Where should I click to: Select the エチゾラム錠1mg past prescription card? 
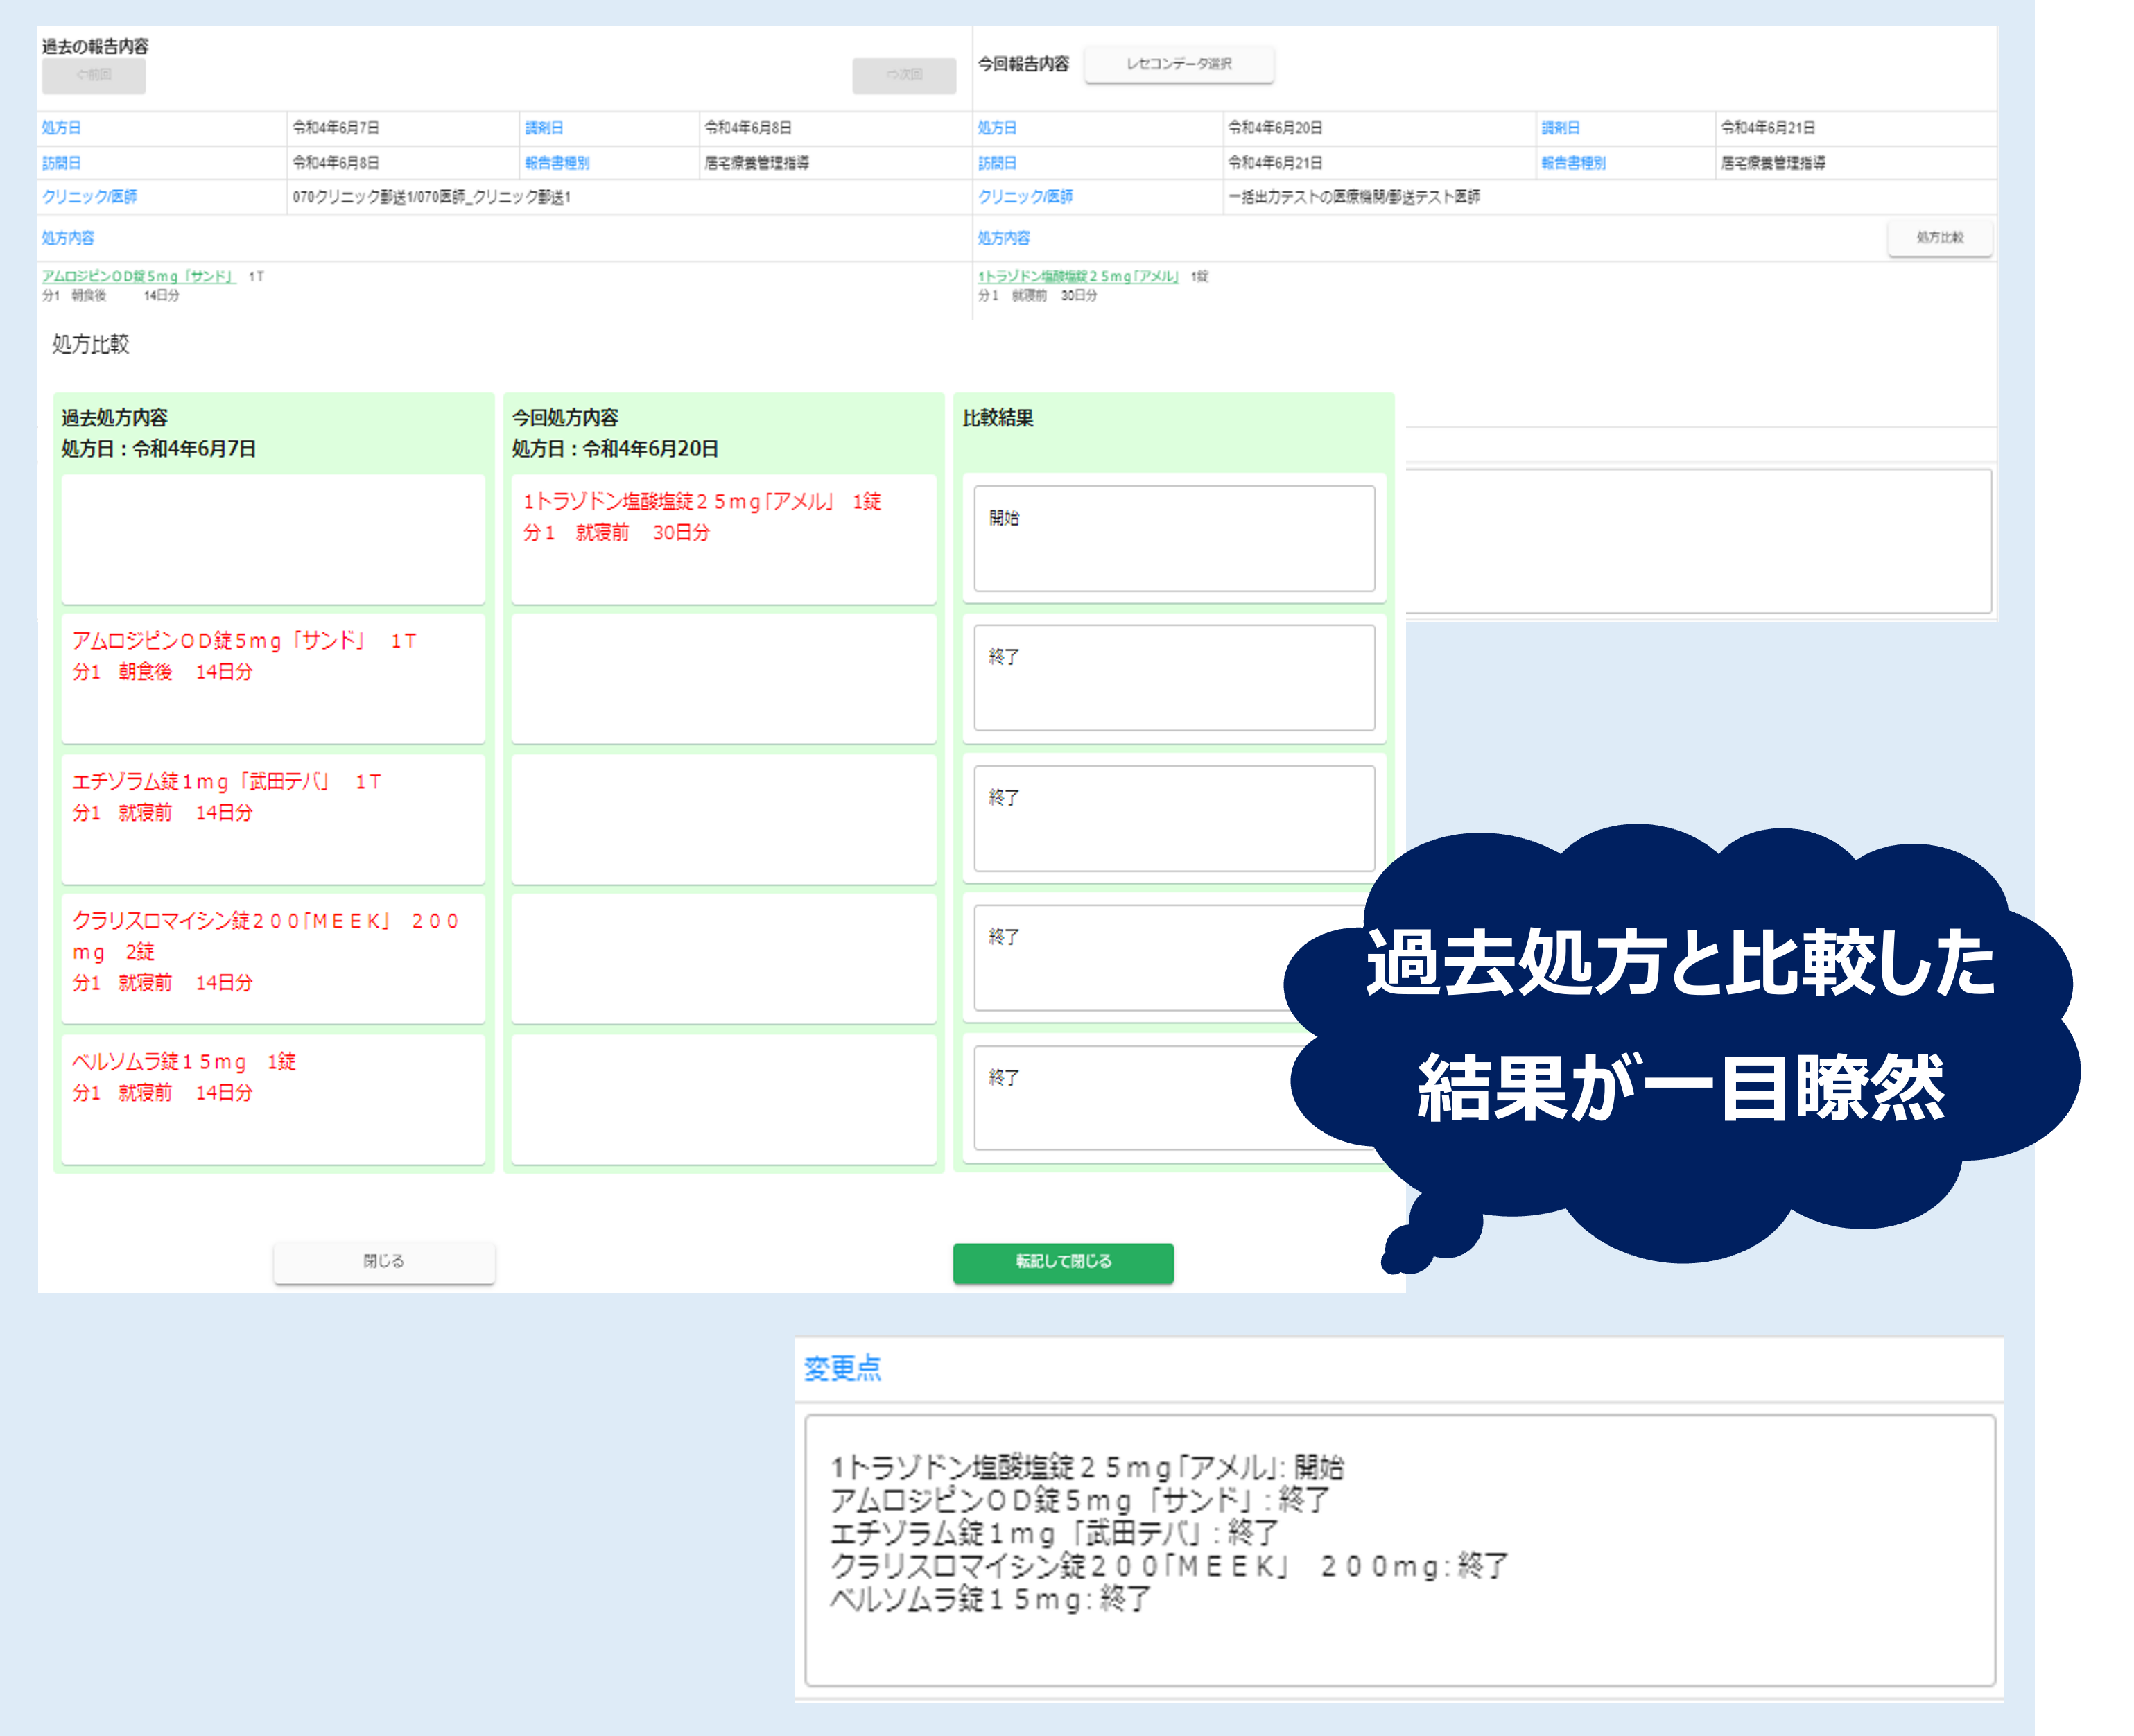coord(273,819)
